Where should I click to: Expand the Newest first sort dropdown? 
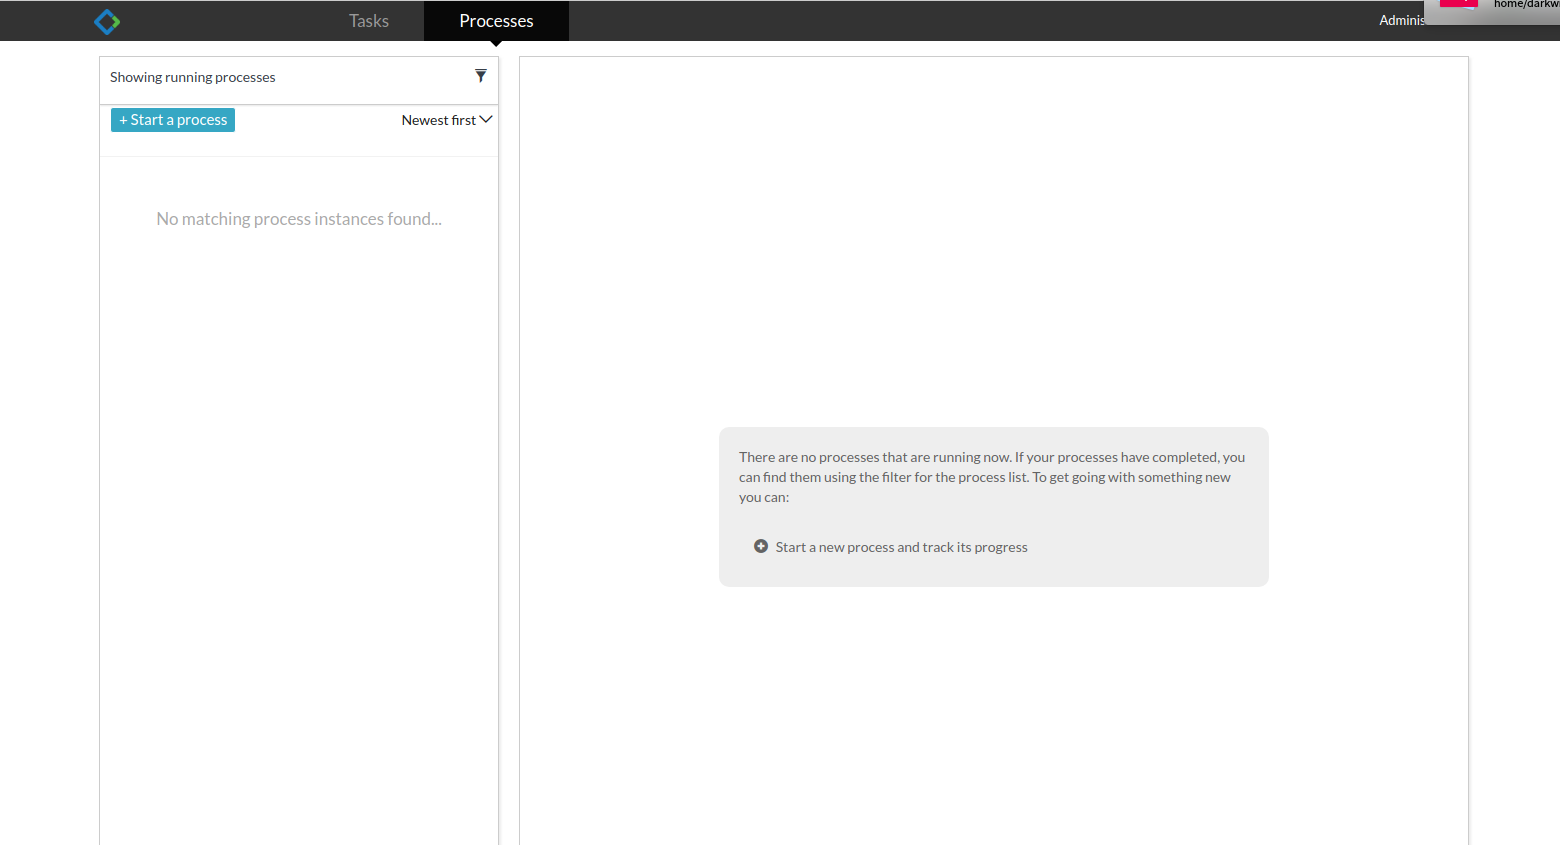coord(439,120)
